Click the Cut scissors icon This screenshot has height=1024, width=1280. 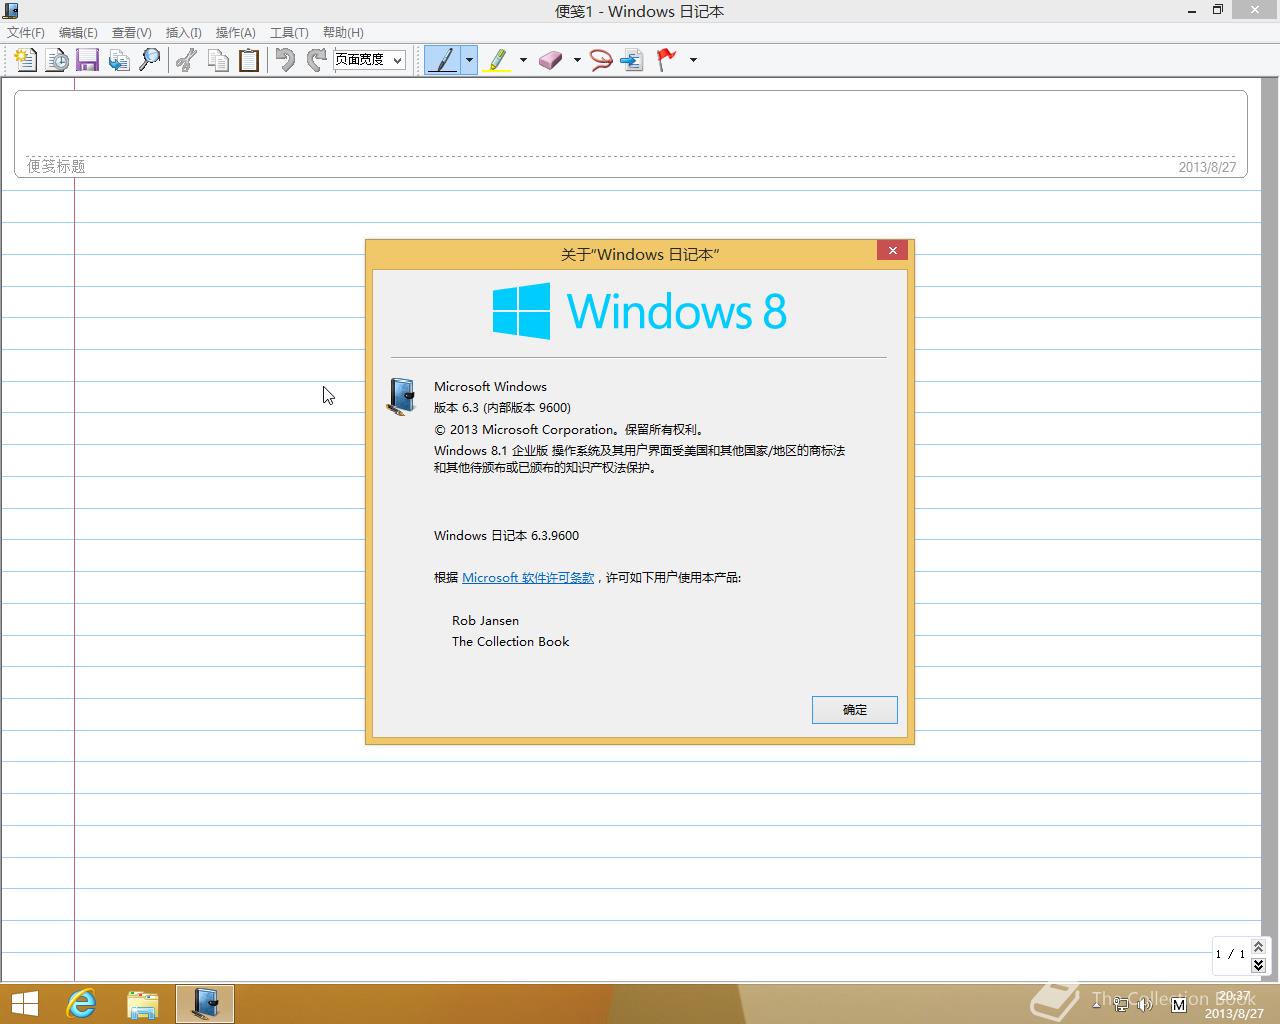tap(186, 60)
